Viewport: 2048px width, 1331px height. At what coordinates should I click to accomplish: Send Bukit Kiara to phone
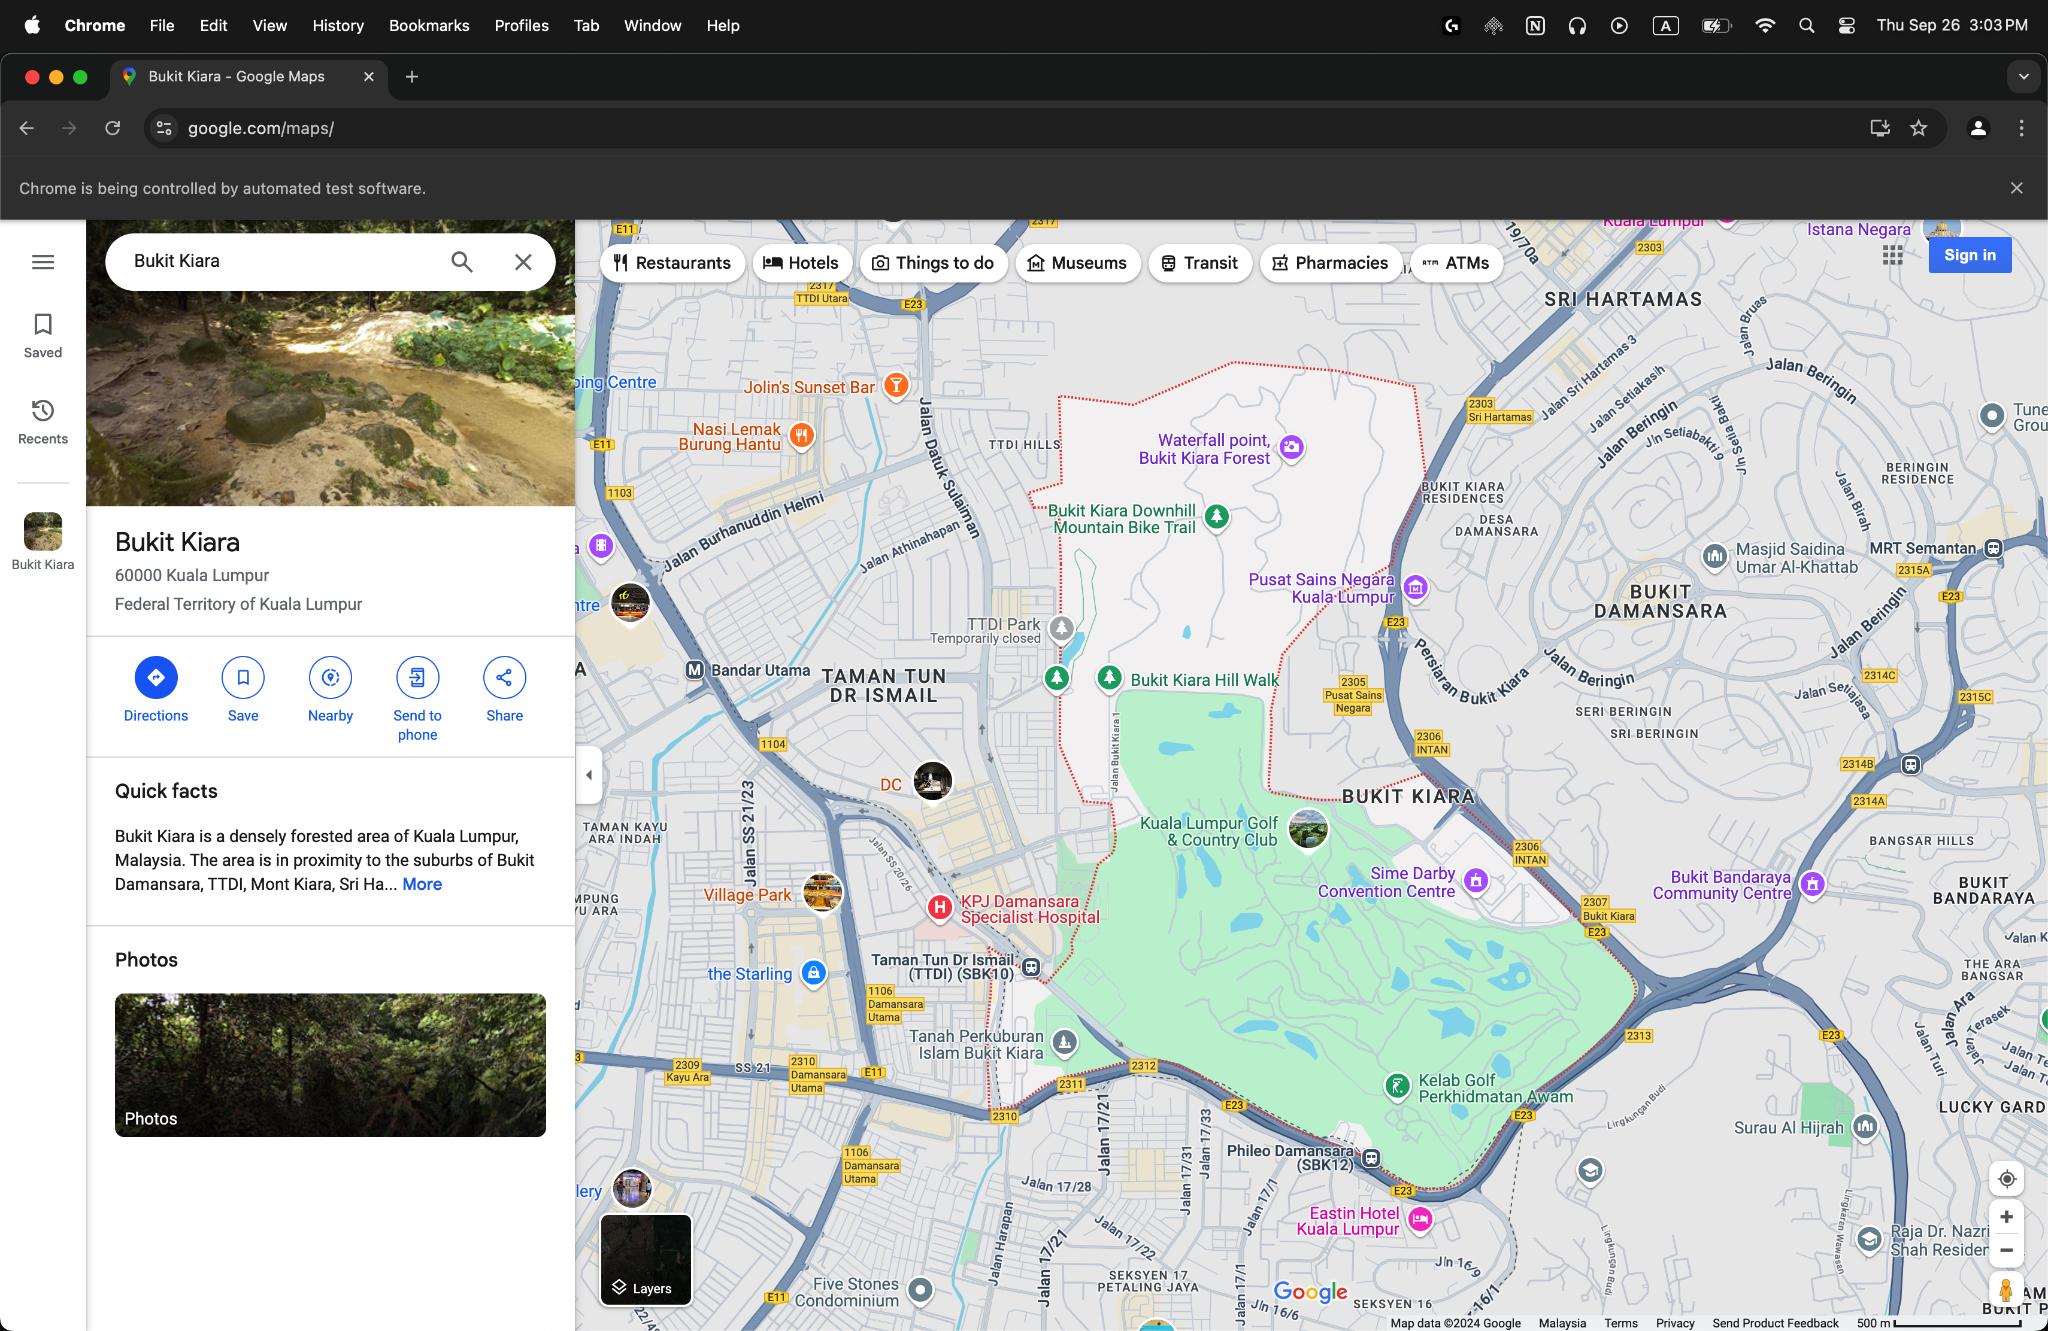click(x=417, y=699)
